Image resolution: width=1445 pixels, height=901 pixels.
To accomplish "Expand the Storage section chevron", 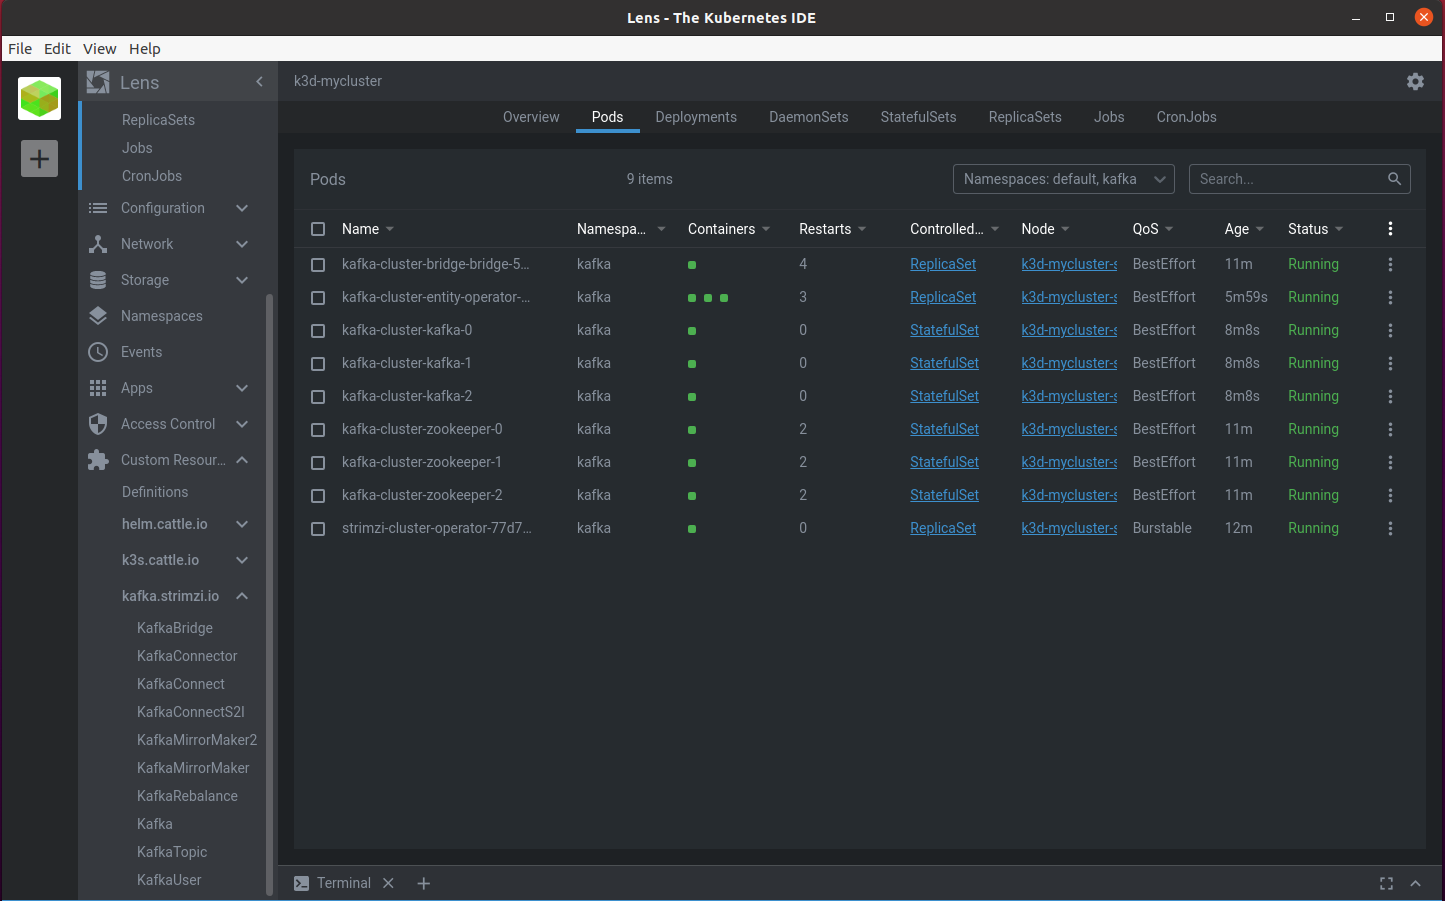I will (242, 280).
